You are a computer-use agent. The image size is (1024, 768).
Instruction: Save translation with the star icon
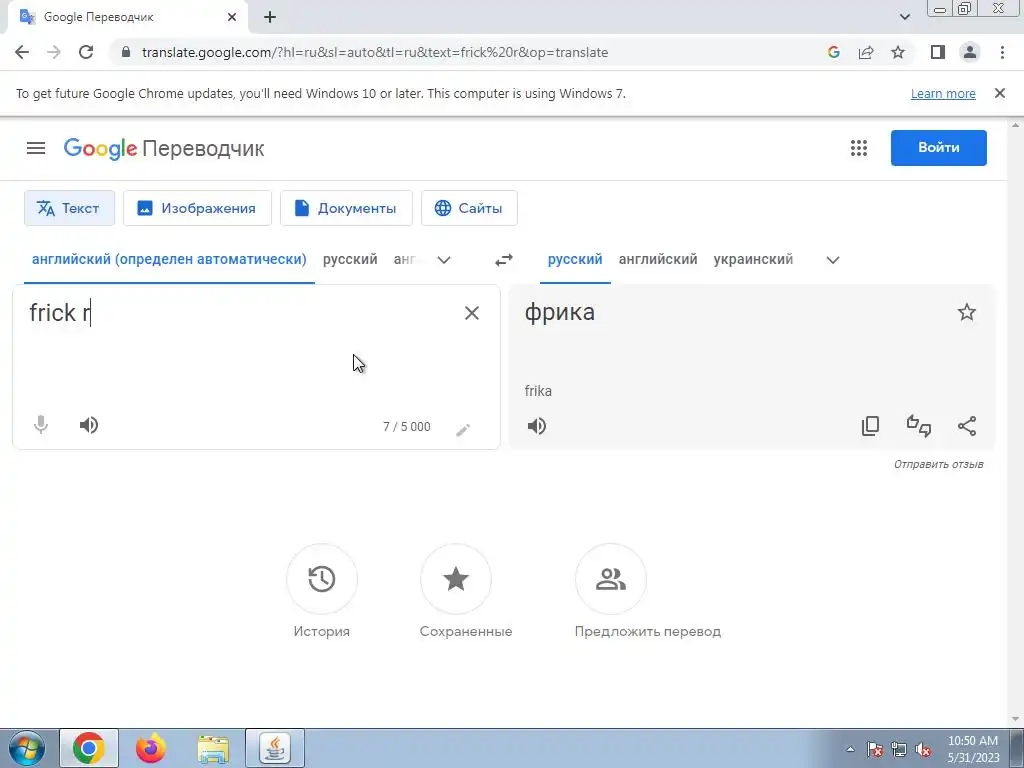pos(967,312)
